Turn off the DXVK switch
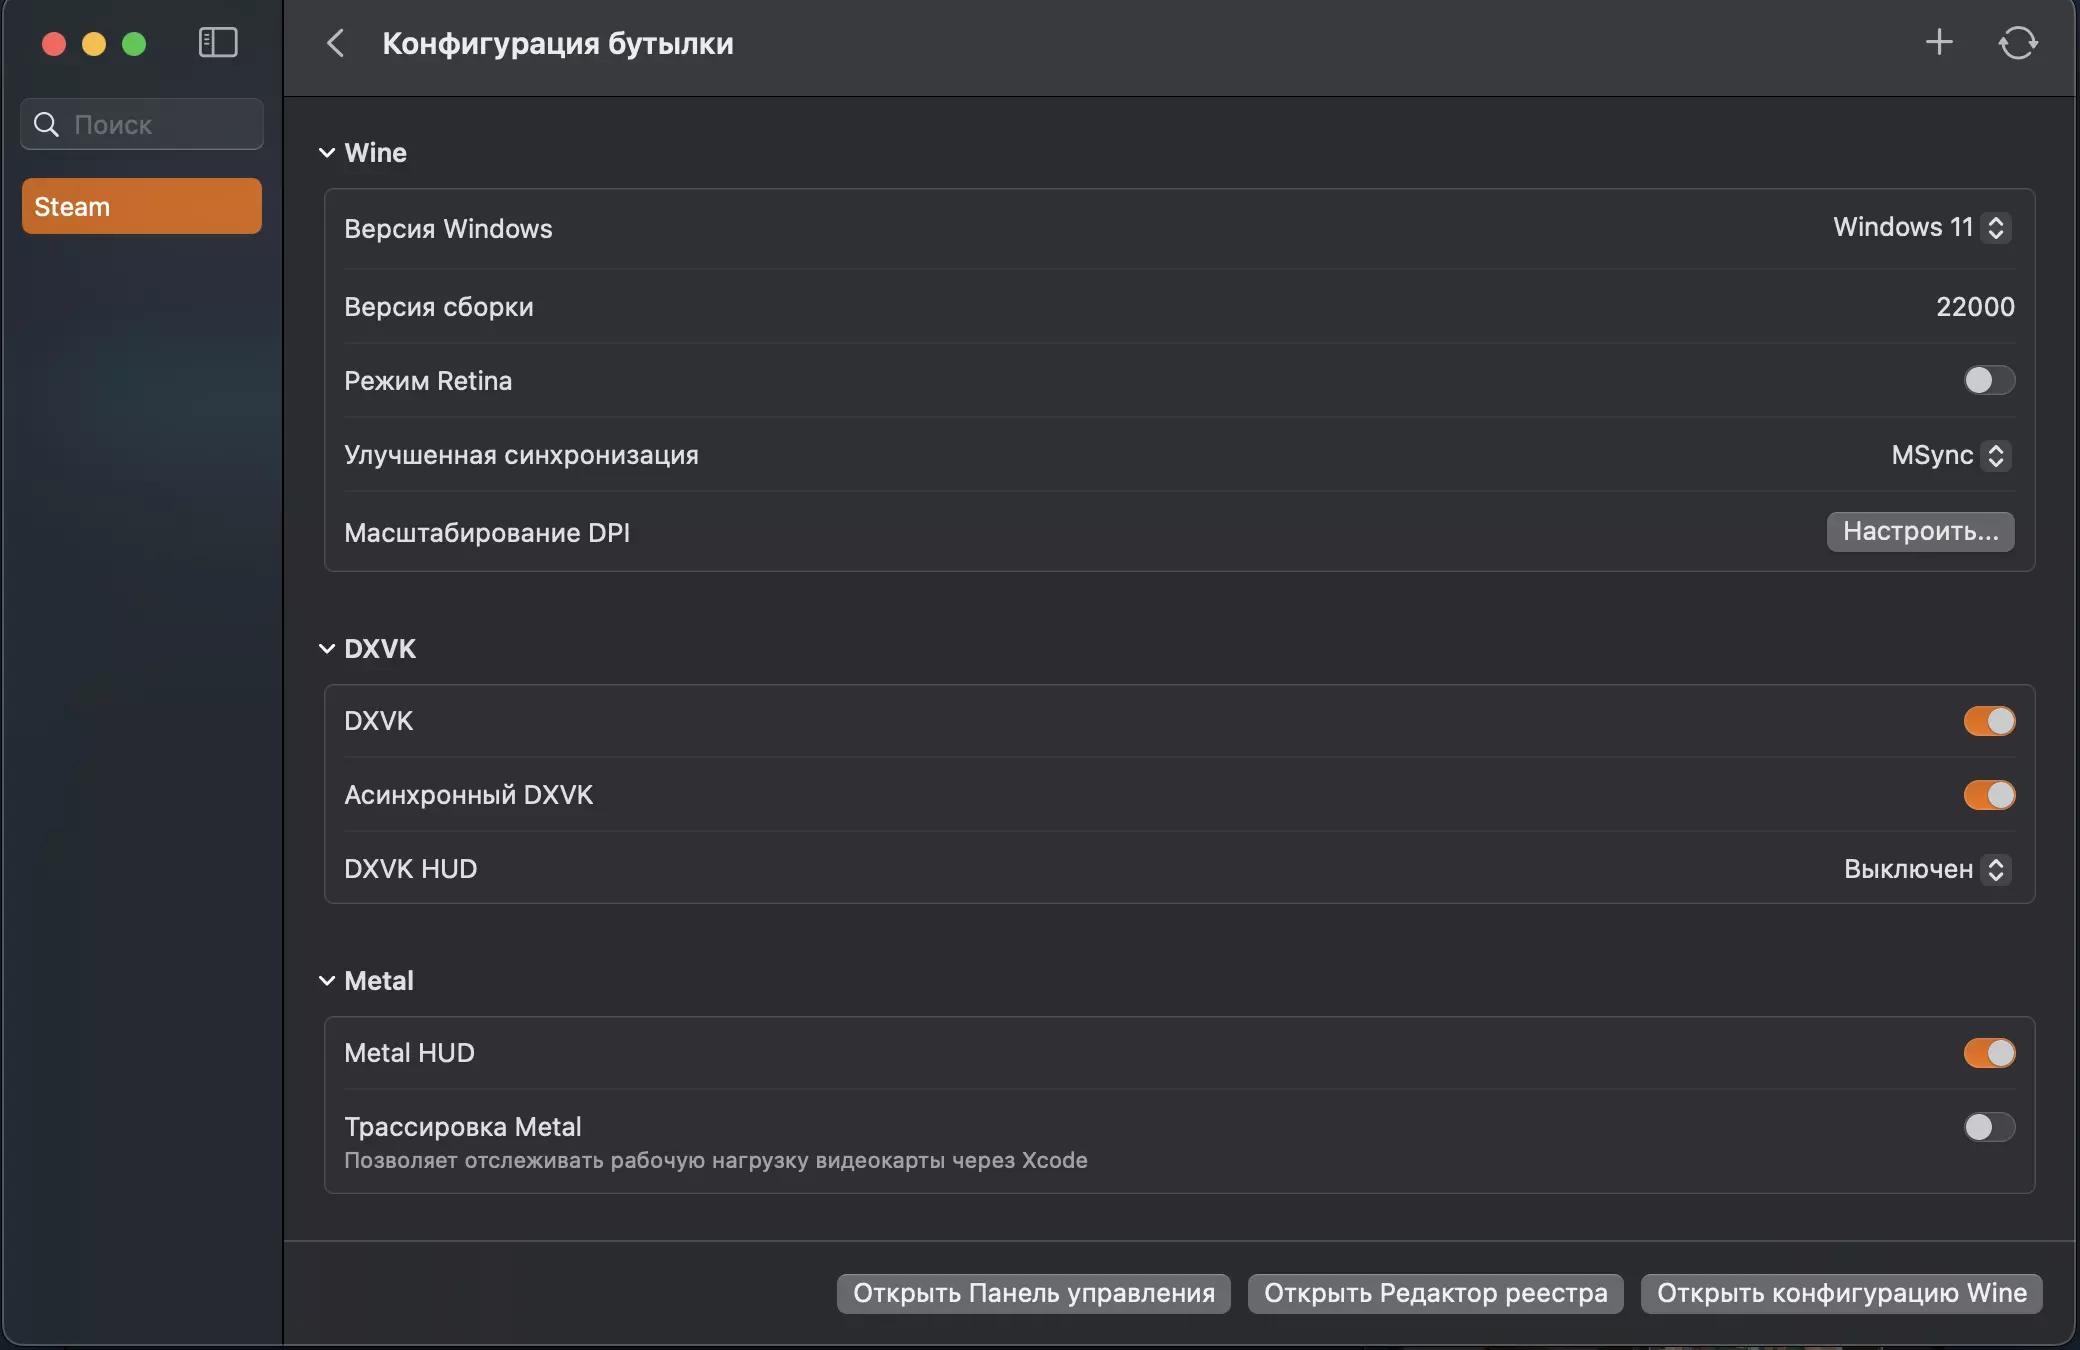This screenshot has width=2080, height=1350. click(1988, 721)
